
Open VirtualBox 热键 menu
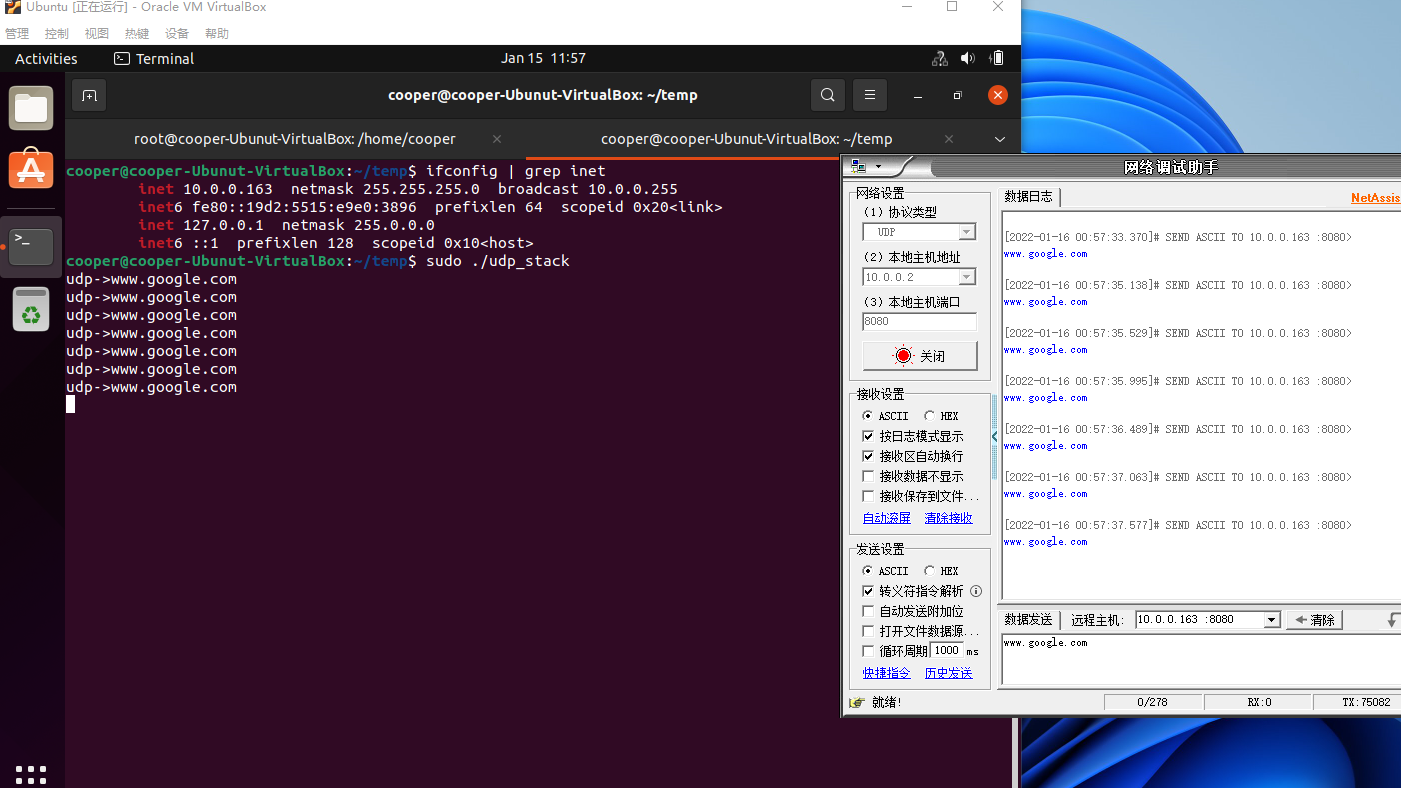[137, 33]
